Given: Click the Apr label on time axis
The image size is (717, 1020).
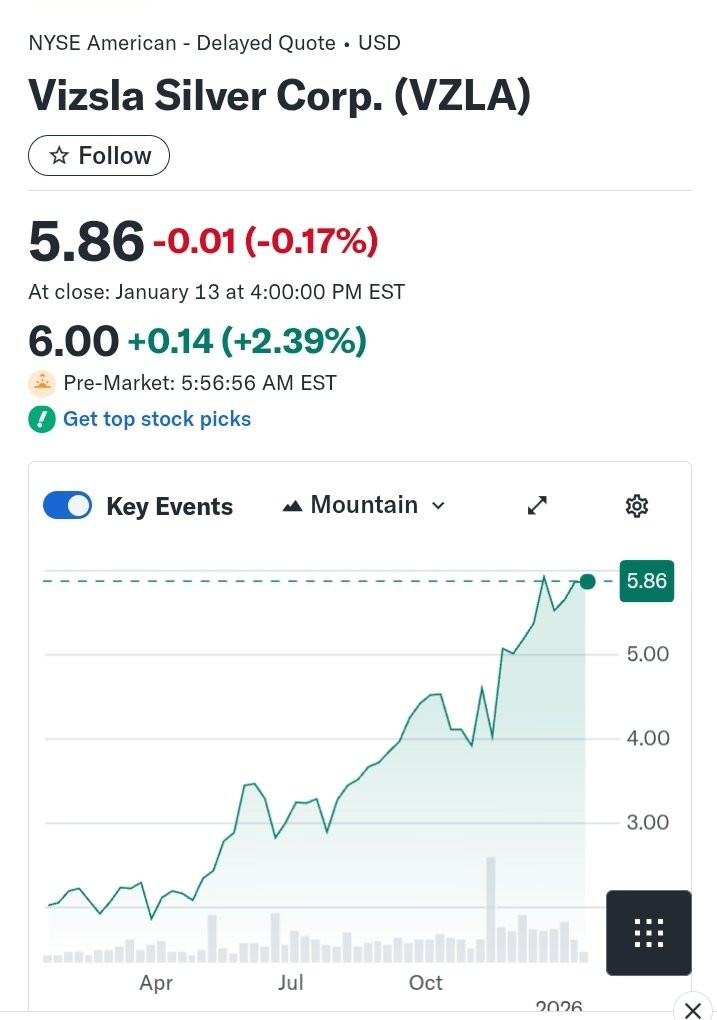Looking at the screenshot, I should tap(156, 983).
